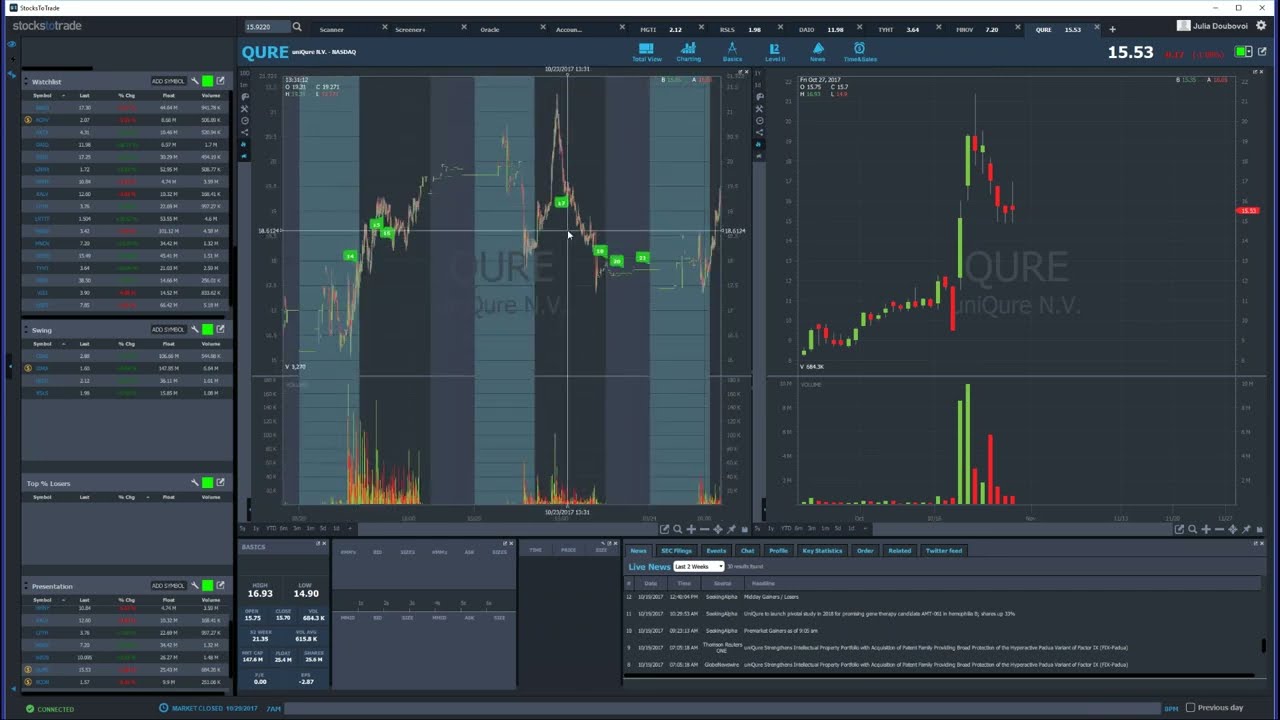Image resolution: width=1280 pixels, height=720 pixels.
Task: Open Top % Losers wrench settings
Action: coord(195,483)
